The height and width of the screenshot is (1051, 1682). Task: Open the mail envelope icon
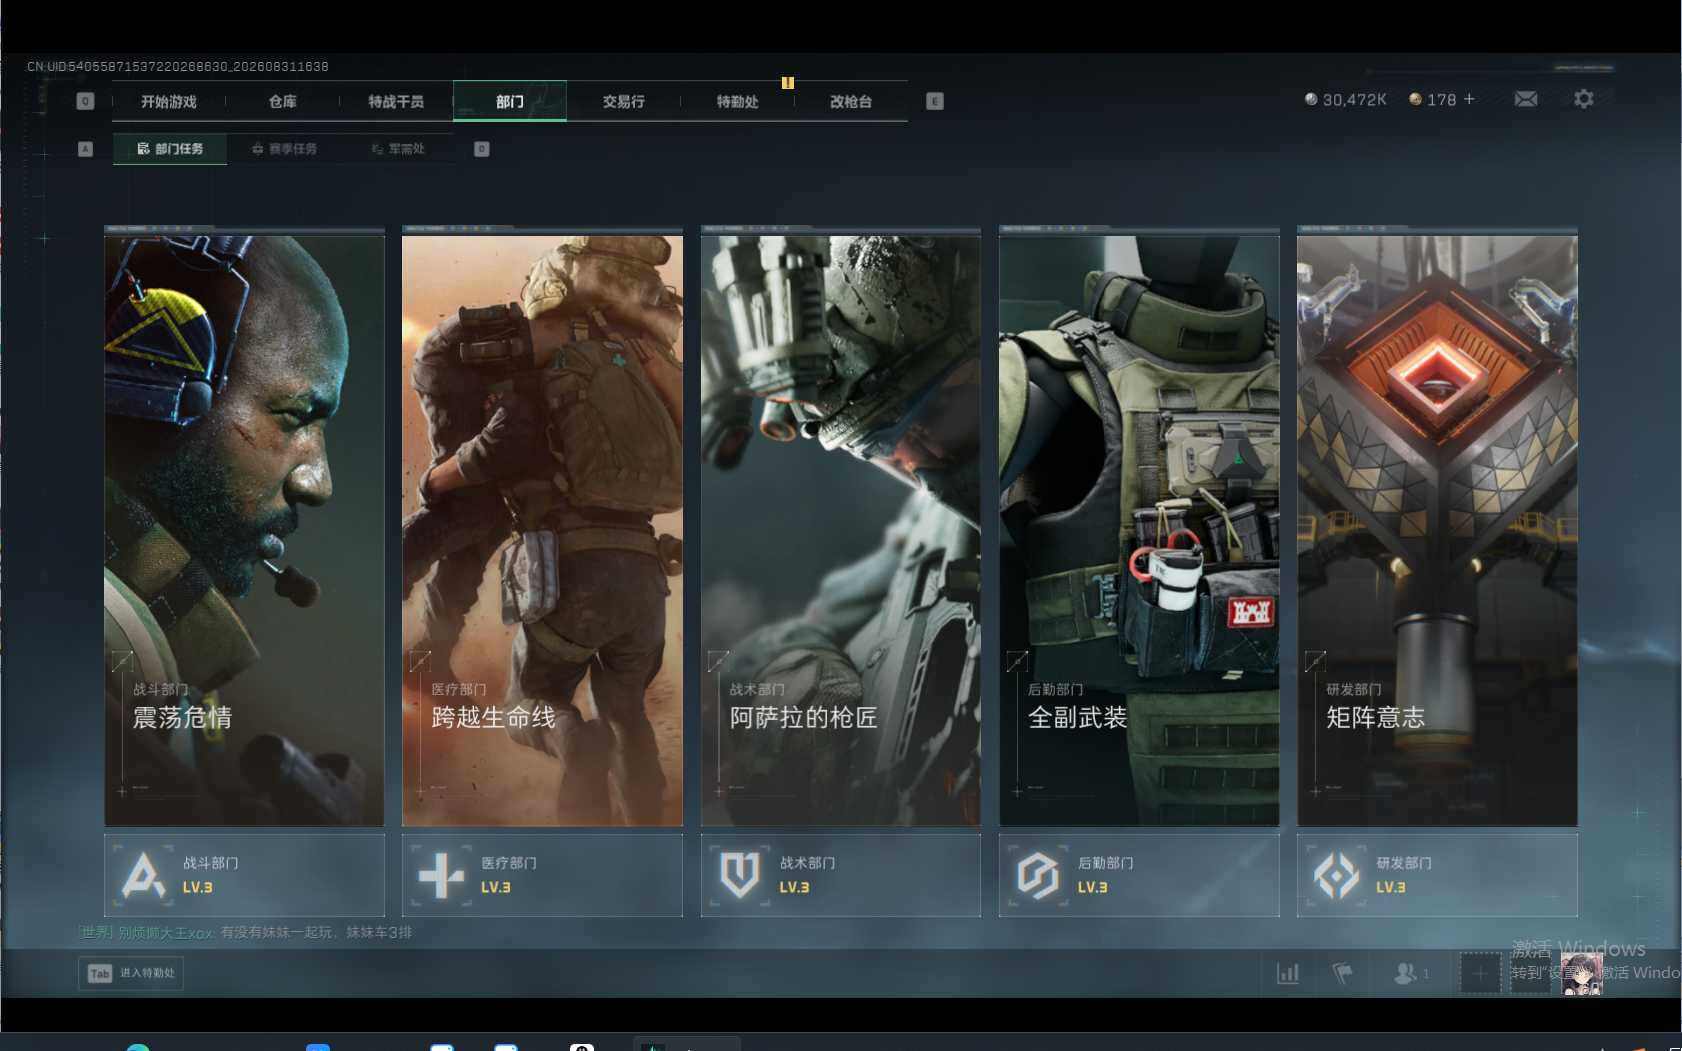click(x=1526, y=99)
